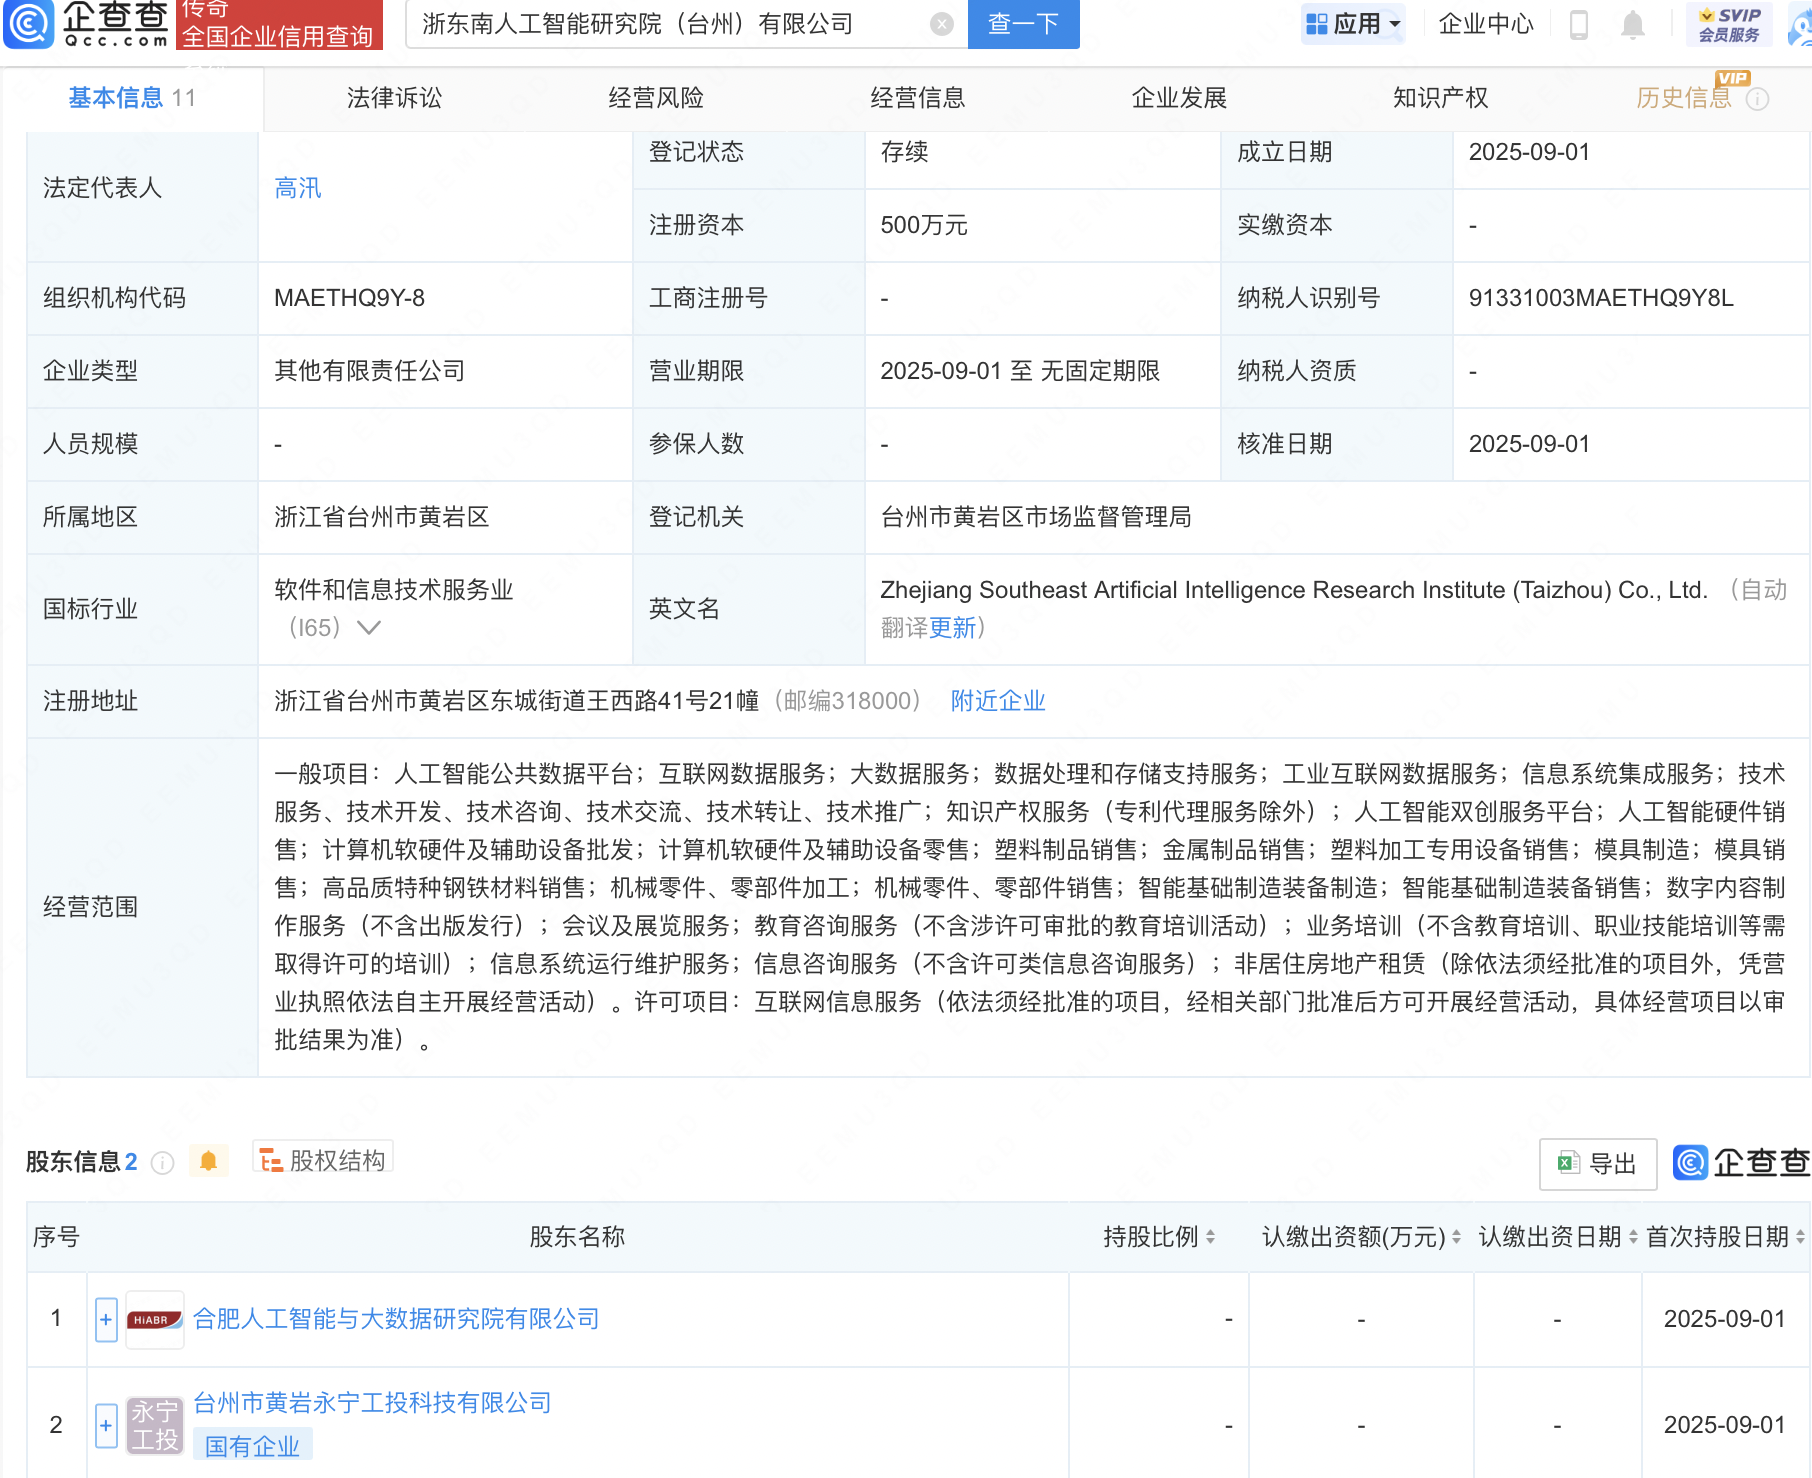Screen dimensions: 1812x1478
Task: Click the Qichacha logo icon
Action: [29, 24]
